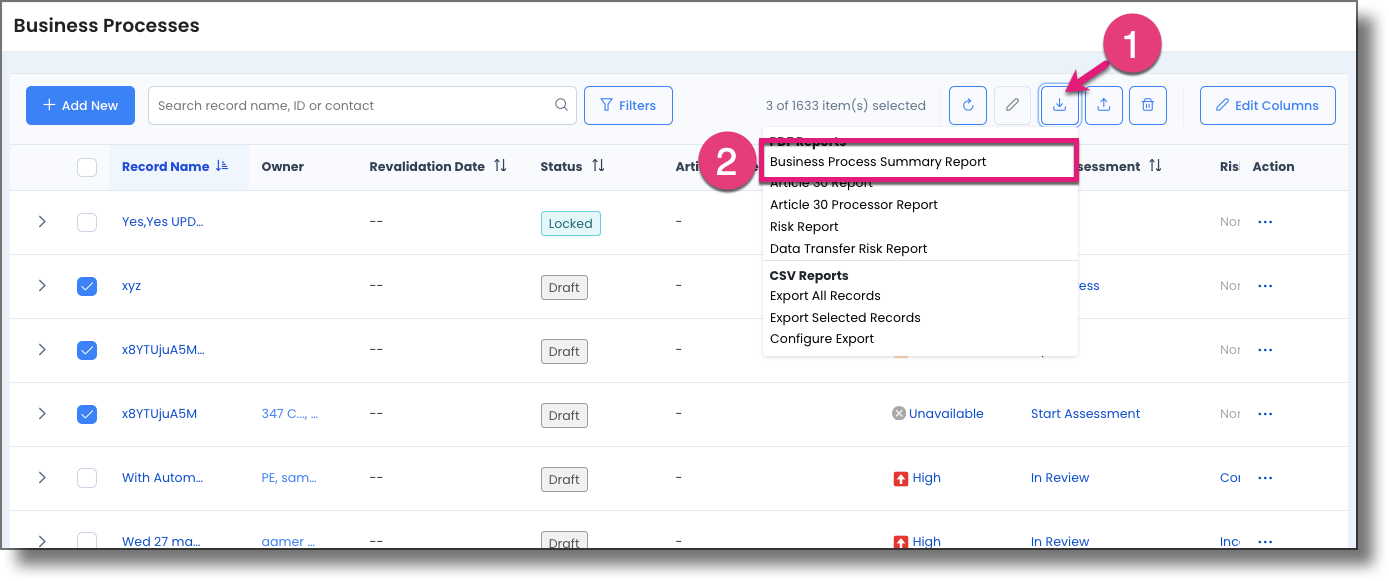Image resolution: width=1389 pixels, height=581 pixels.
Task: Expand the Yes,Yes UPD record row
Action: (42, 222)
